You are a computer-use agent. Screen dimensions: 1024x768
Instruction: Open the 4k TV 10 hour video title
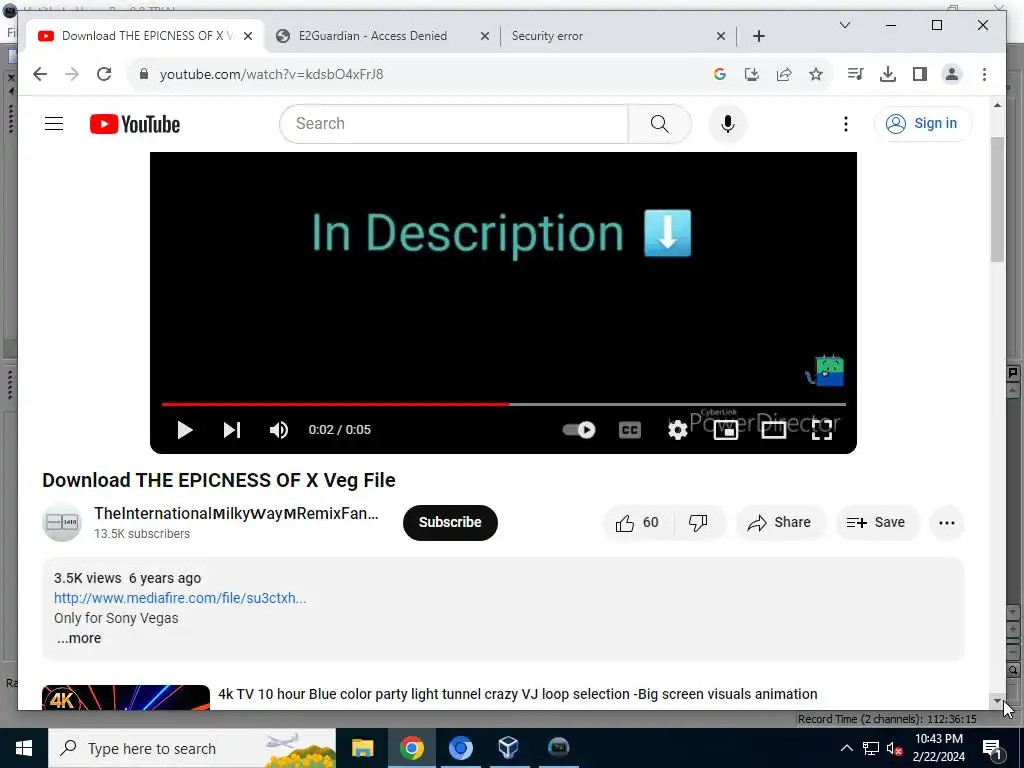pyautogui.click(x=518, y=694)
